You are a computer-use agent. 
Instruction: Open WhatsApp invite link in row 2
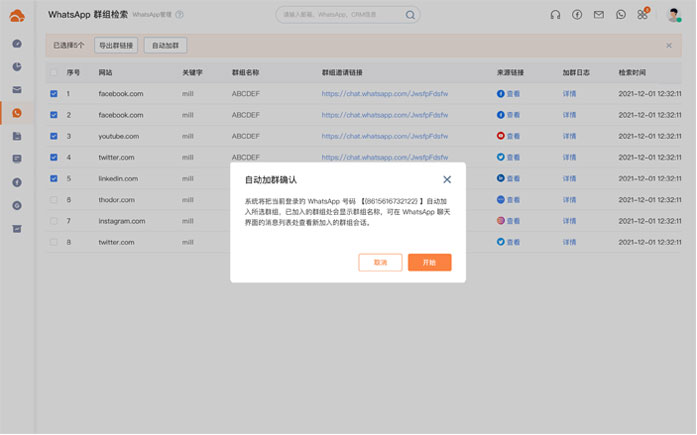385,115
